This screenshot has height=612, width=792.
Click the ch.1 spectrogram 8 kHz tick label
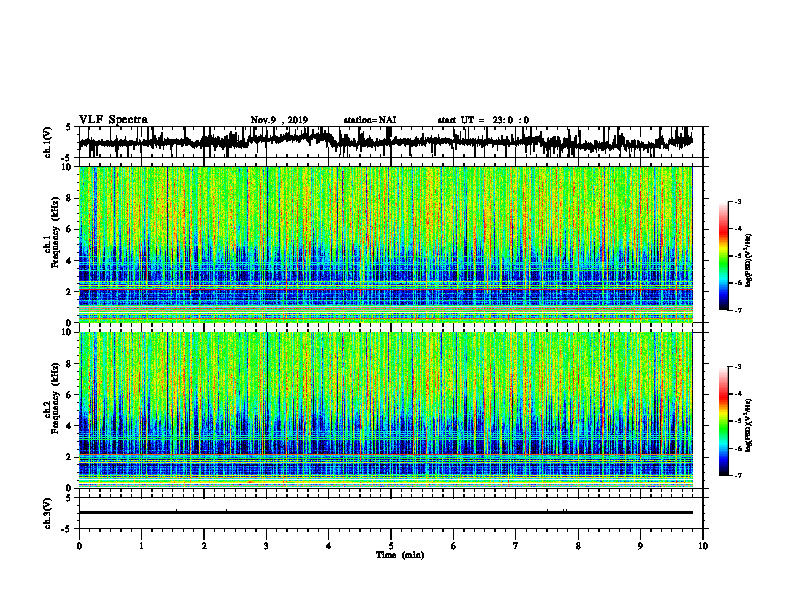click(71, 198)
